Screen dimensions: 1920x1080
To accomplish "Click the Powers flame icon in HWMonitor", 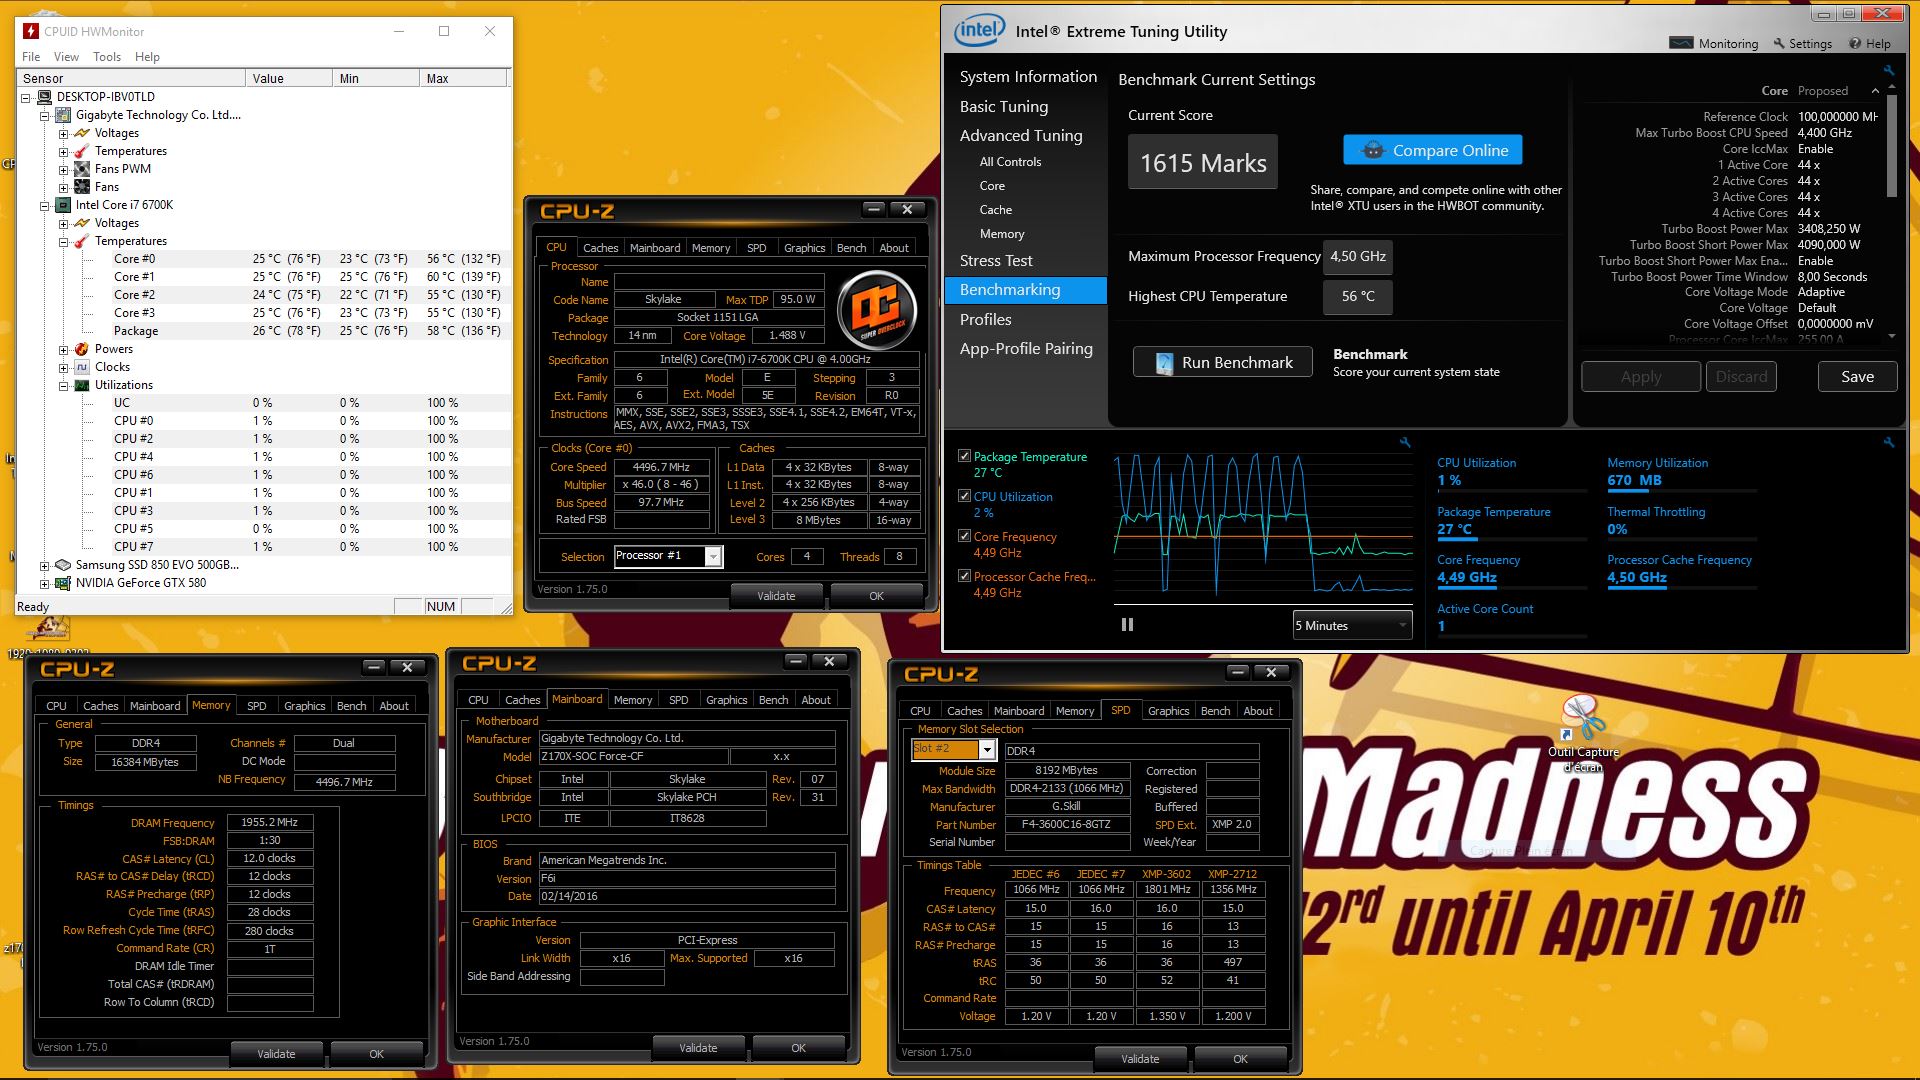I will [82, 349].
